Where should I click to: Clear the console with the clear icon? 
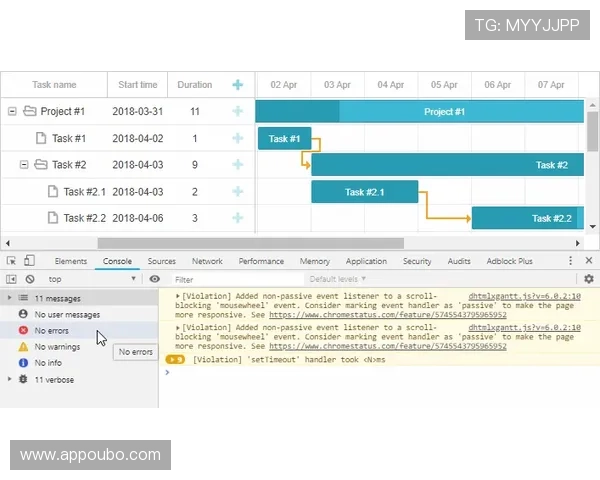click(x=30, y=279)
